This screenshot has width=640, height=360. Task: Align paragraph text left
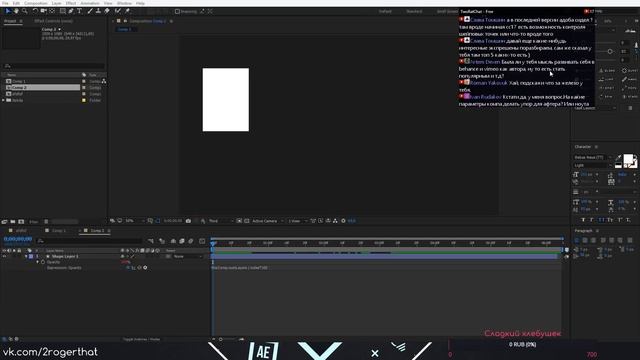tap(577, 240)
